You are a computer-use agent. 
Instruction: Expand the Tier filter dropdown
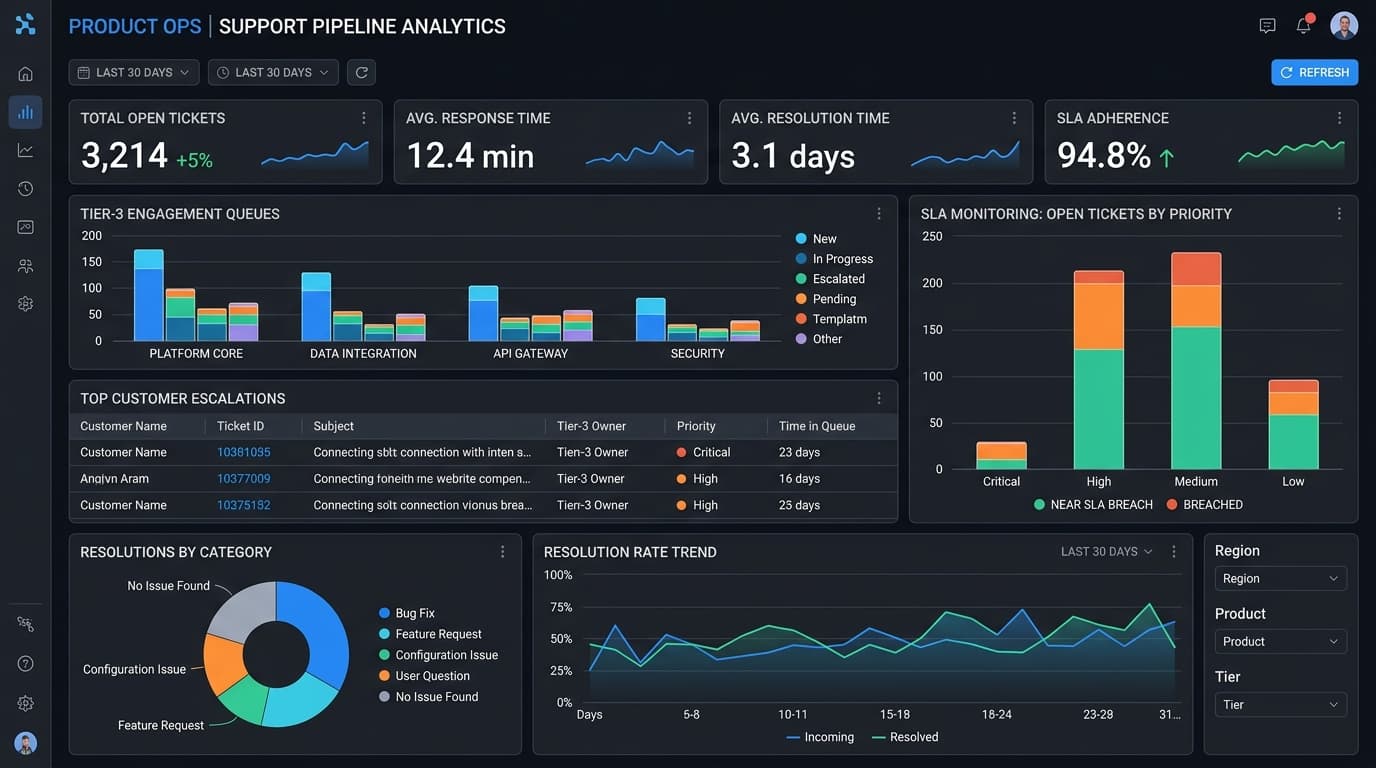[1280, 705]
